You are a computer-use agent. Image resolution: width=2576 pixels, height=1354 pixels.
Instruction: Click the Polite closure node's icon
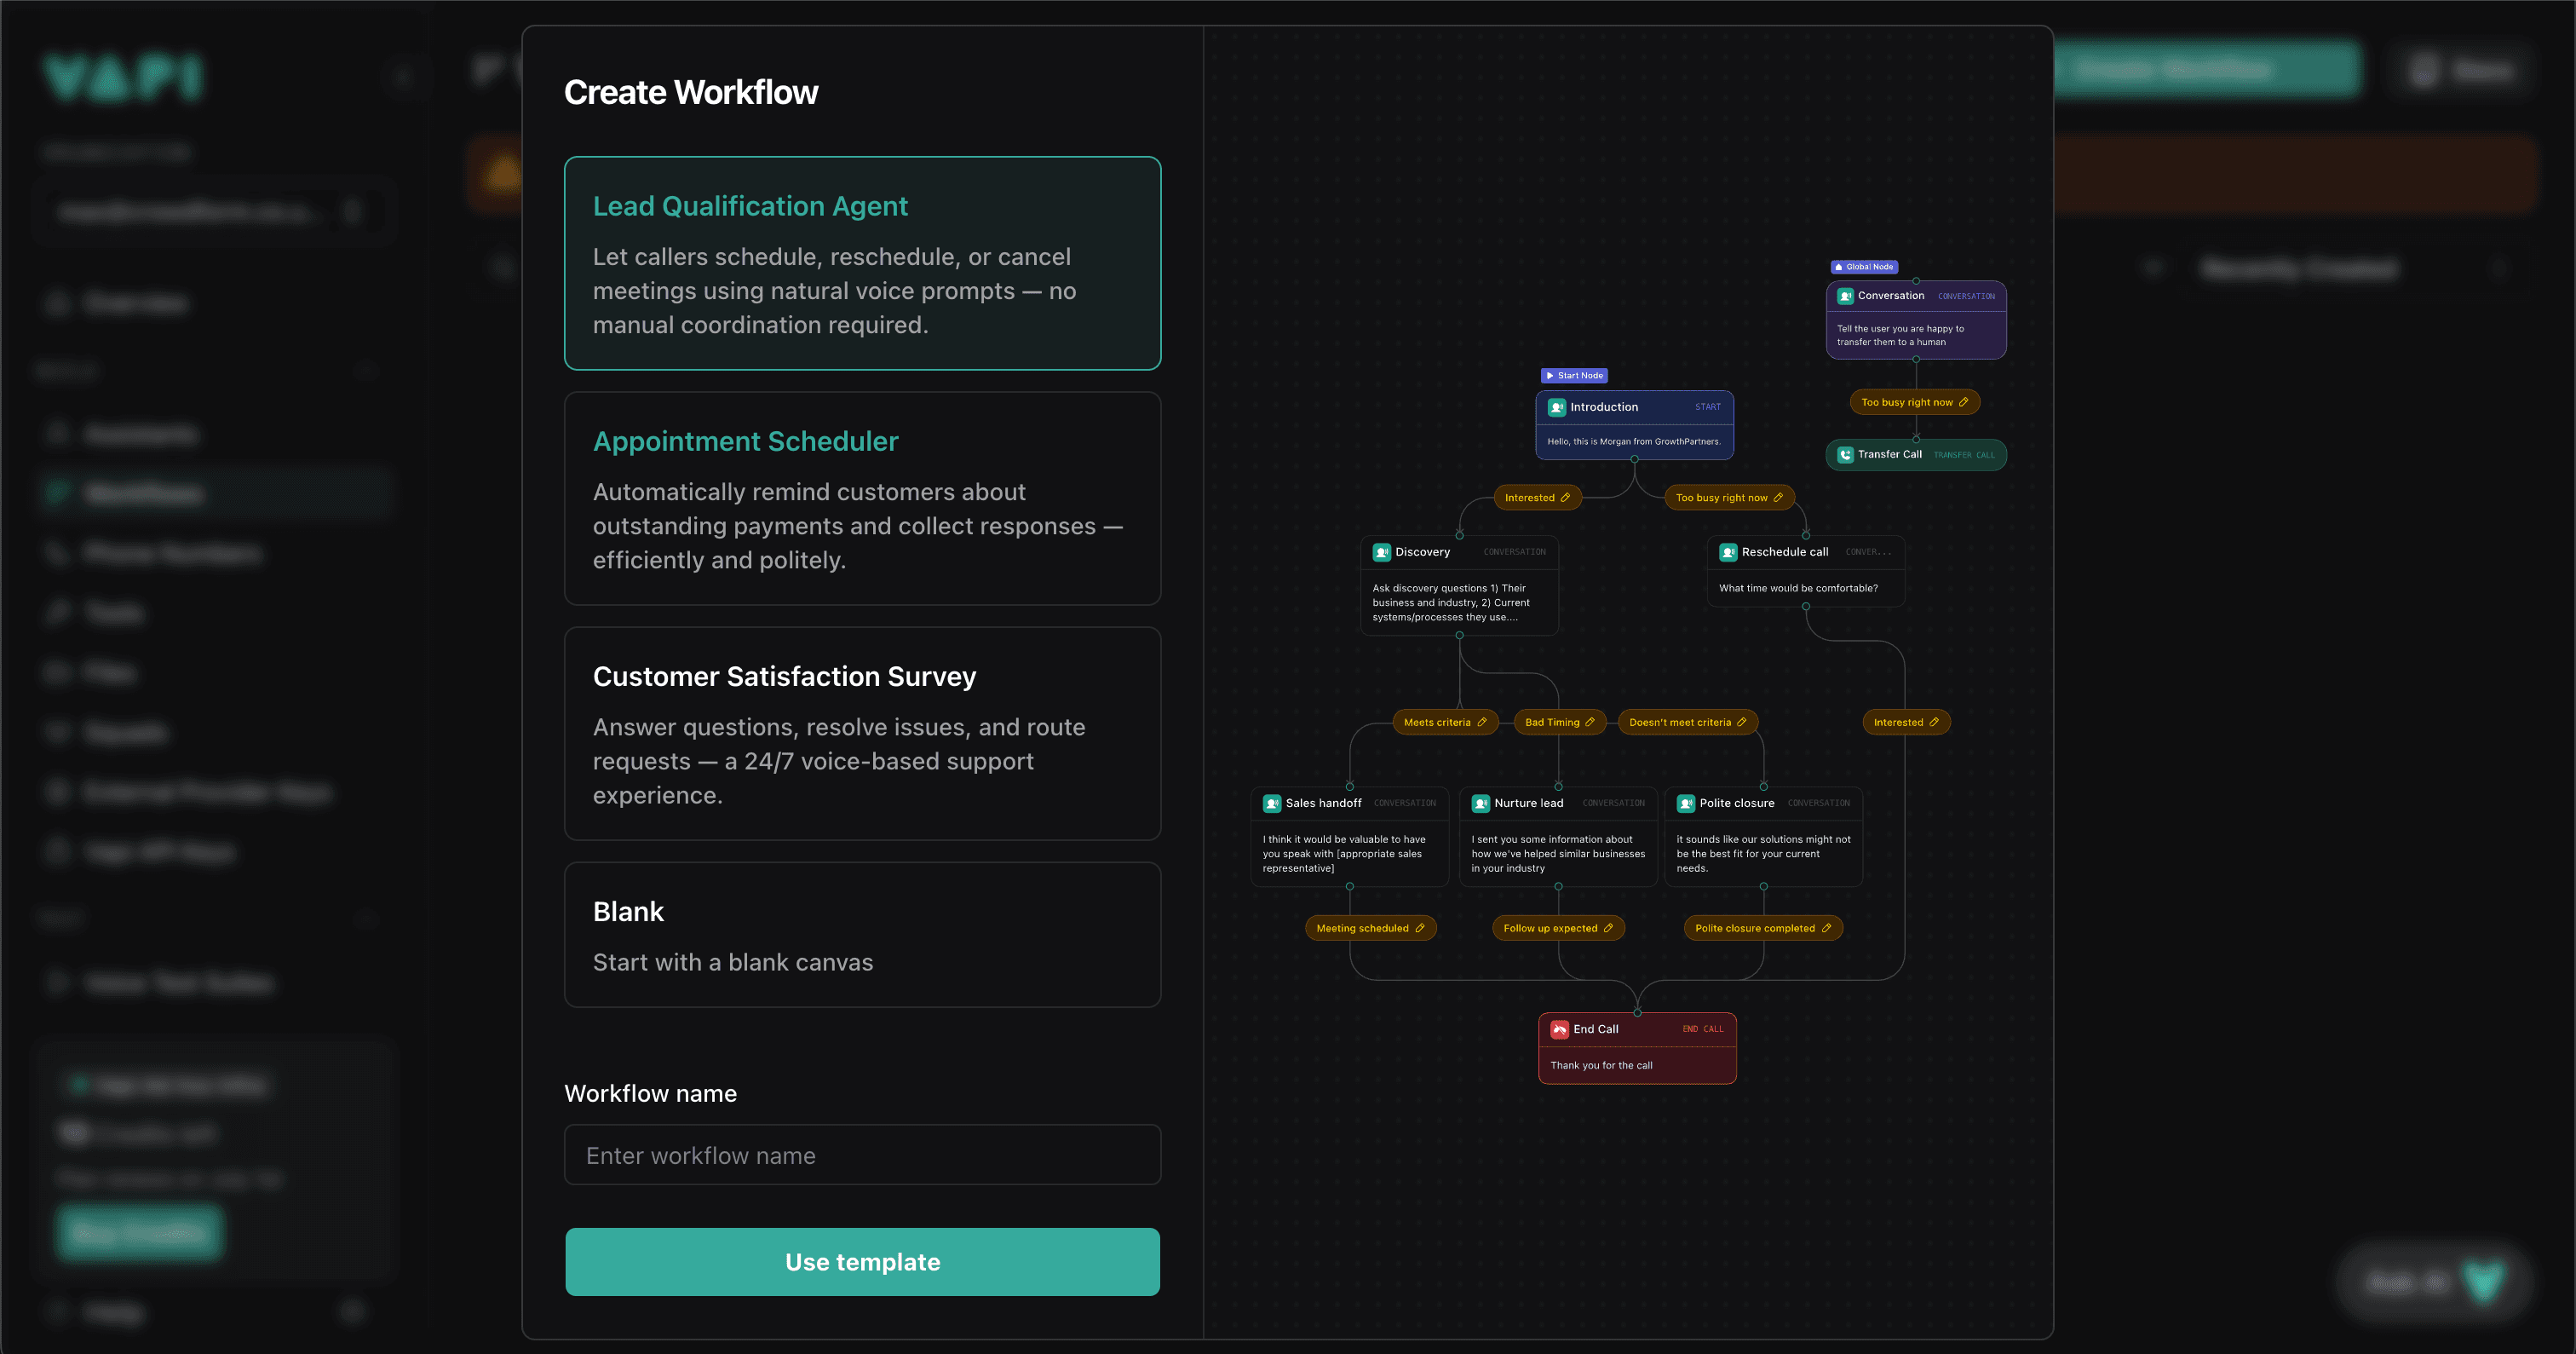(1686, 803)
